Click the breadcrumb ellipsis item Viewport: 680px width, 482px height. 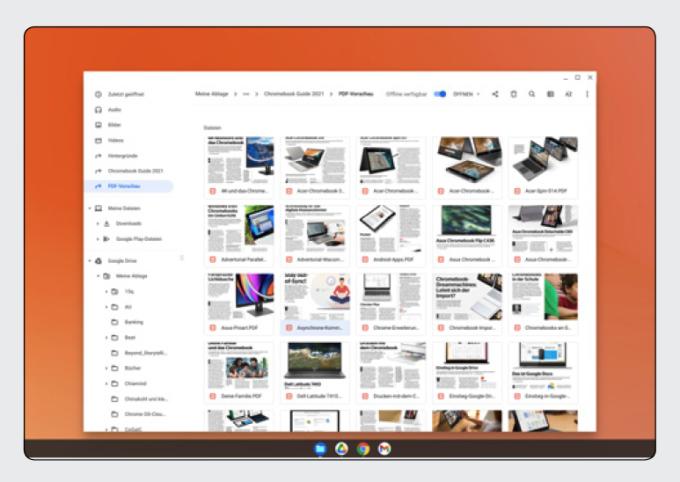(x=246, y=94)
